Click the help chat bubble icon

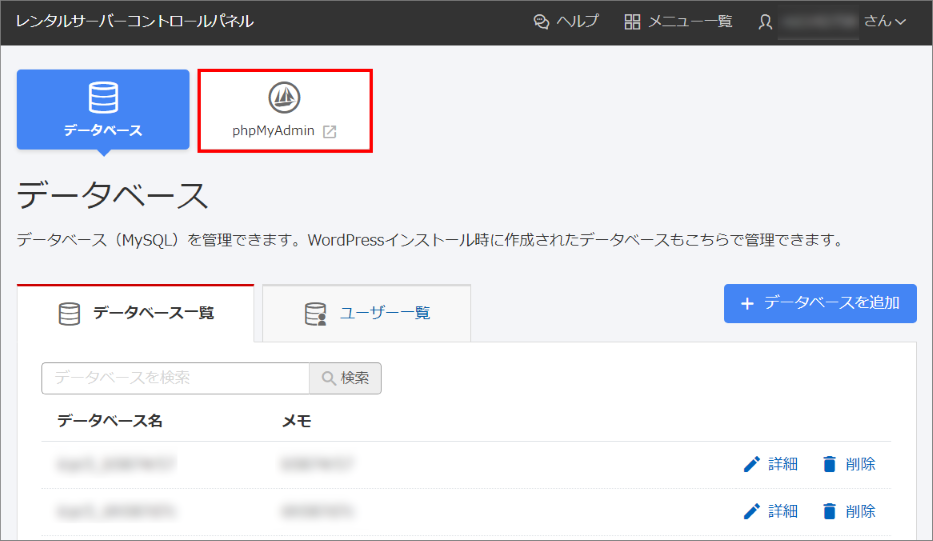(541, 22)
